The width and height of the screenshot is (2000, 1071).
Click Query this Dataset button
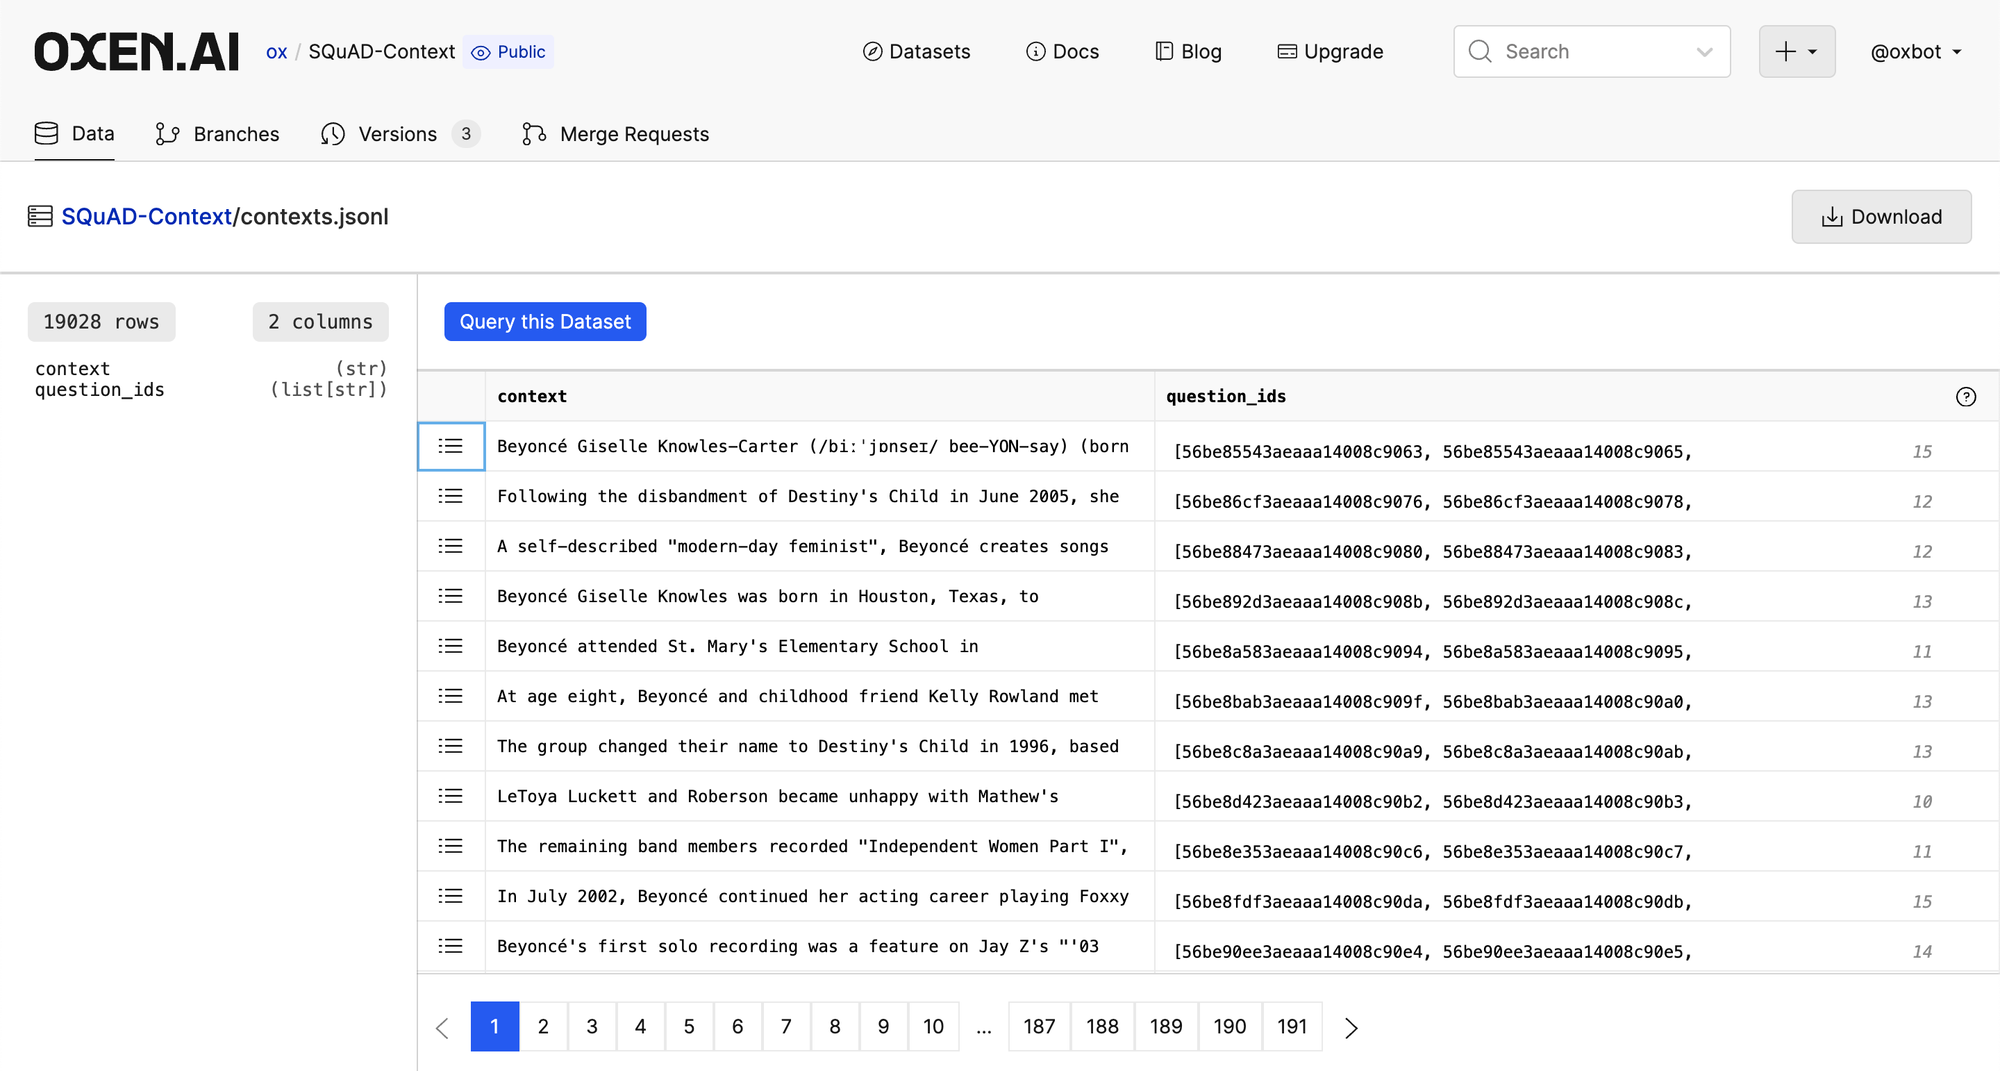point(545,322)
